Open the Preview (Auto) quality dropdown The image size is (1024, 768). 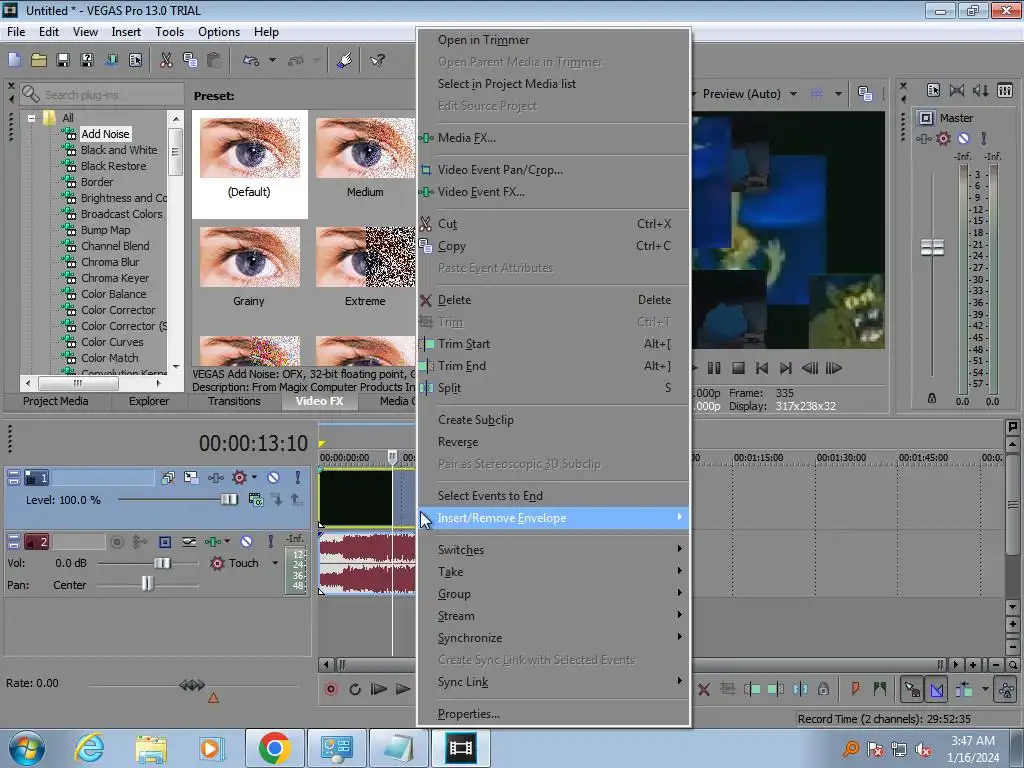[x=793, y=94]
